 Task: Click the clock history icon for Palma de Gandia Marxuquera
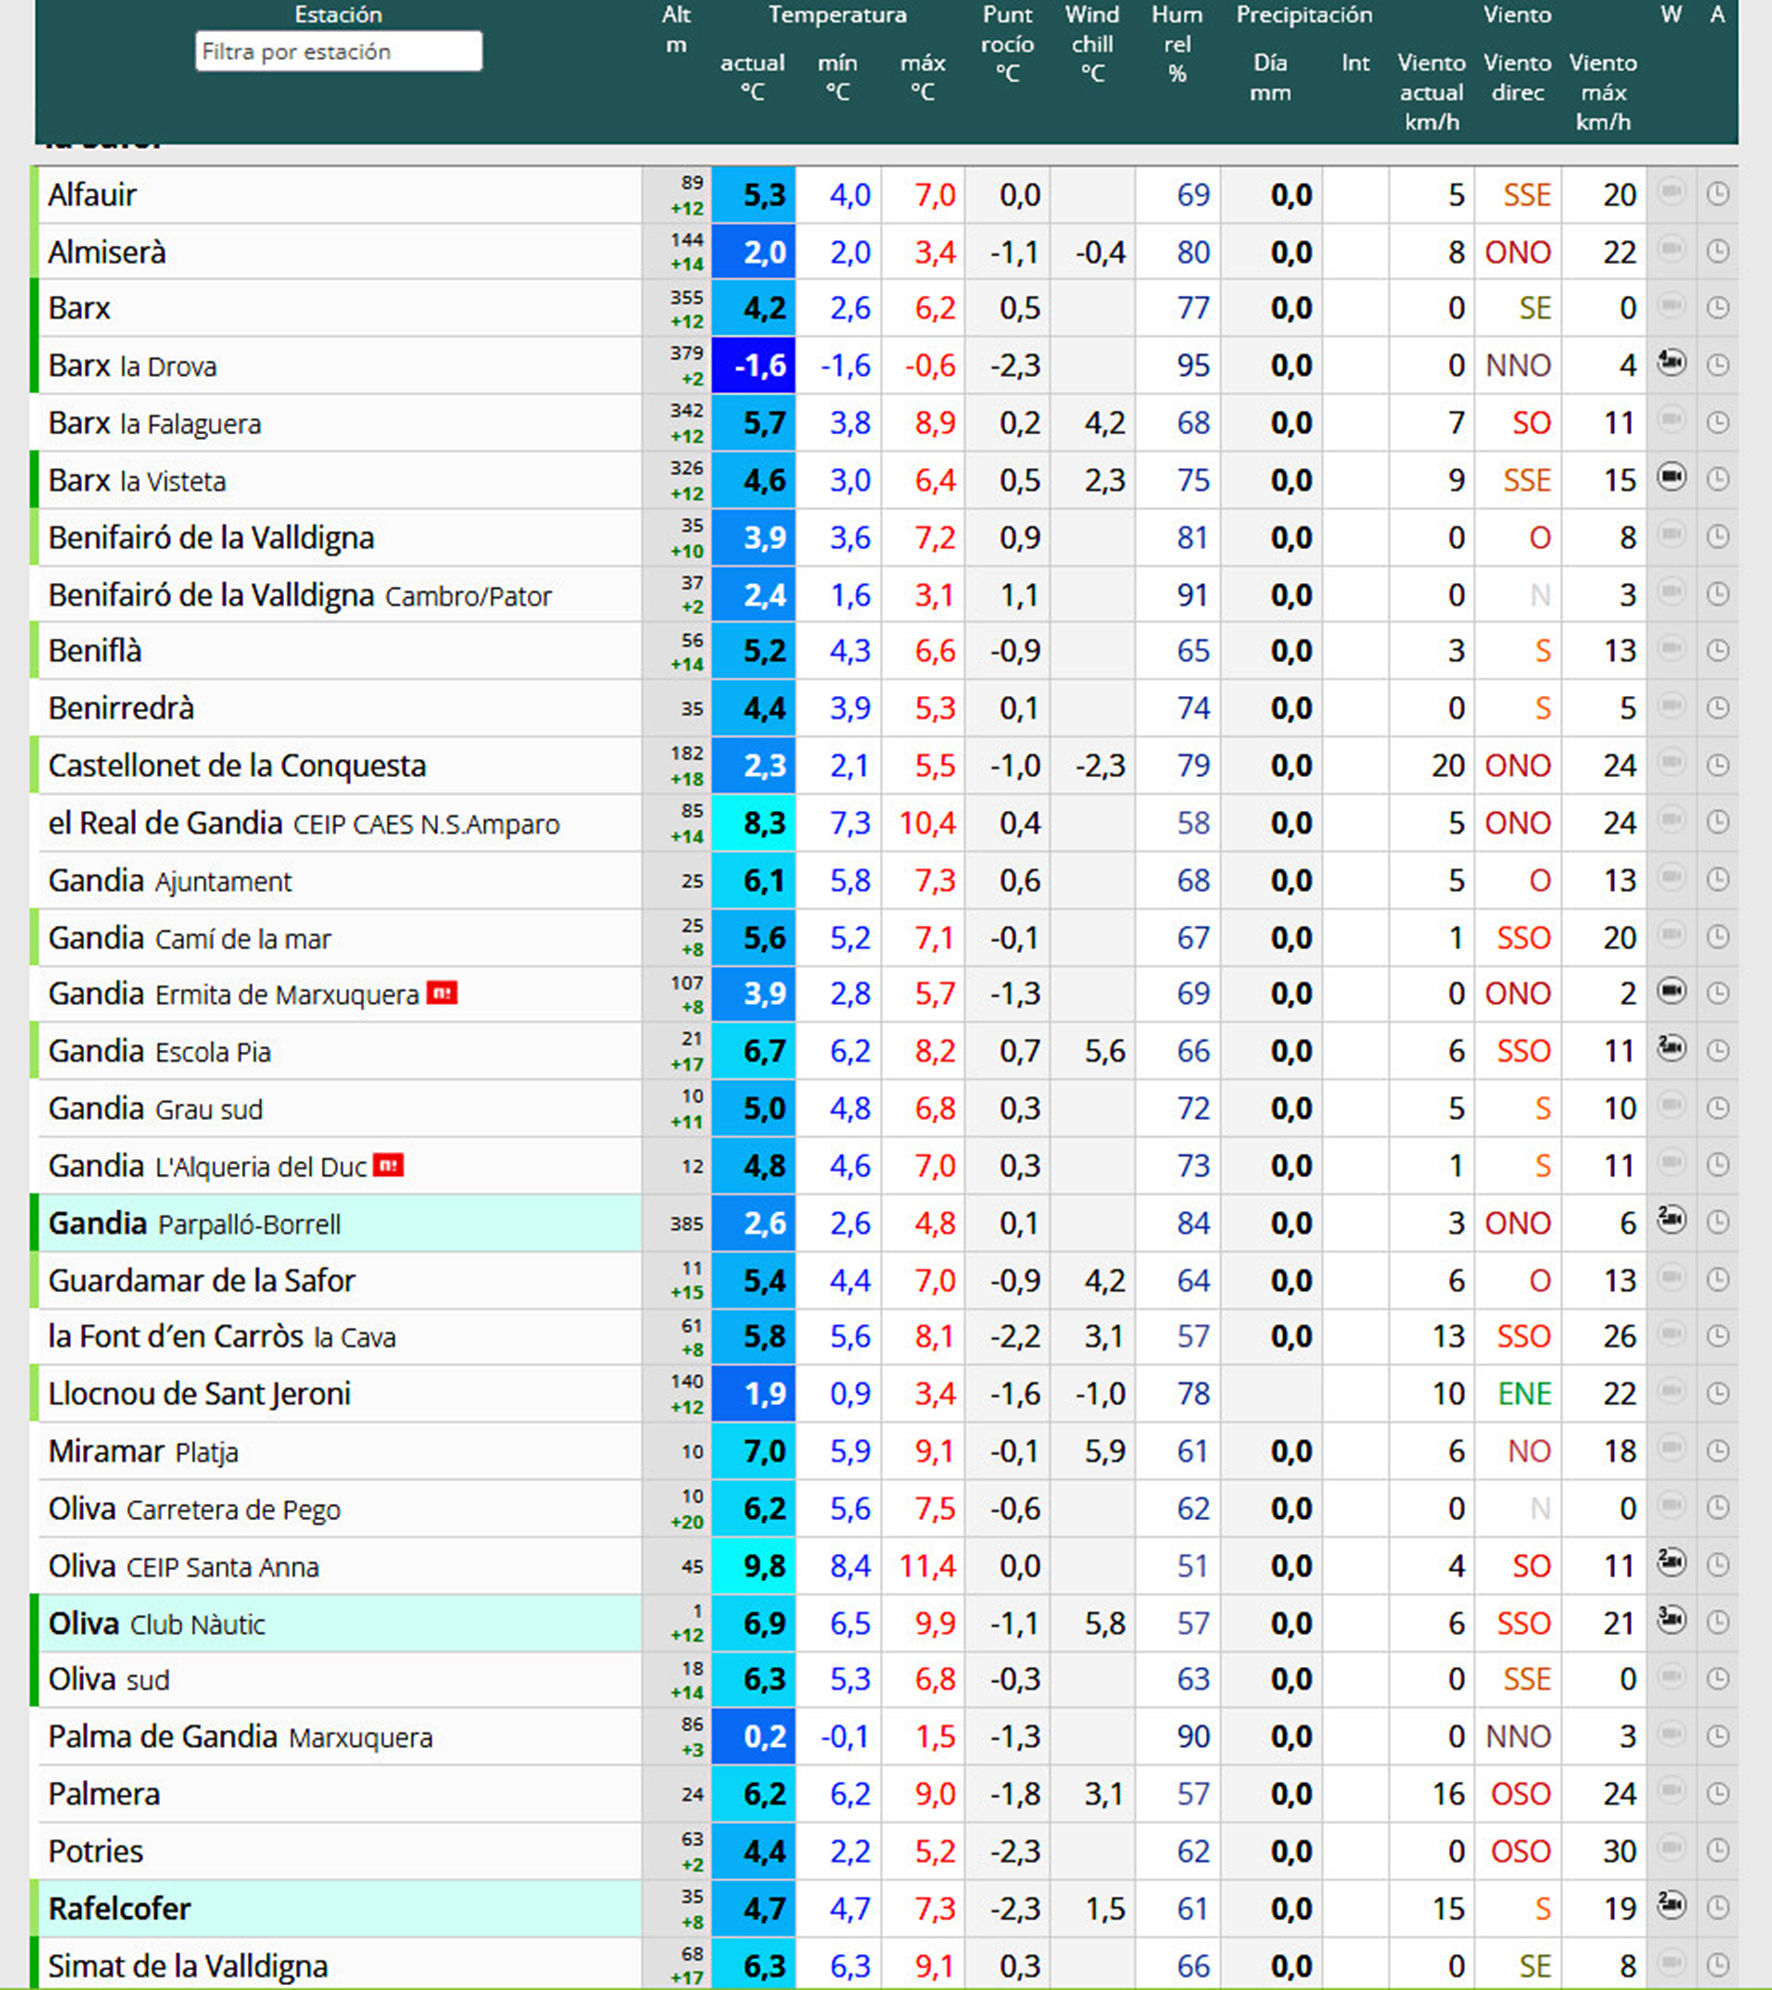[x=1718, y=1736]
